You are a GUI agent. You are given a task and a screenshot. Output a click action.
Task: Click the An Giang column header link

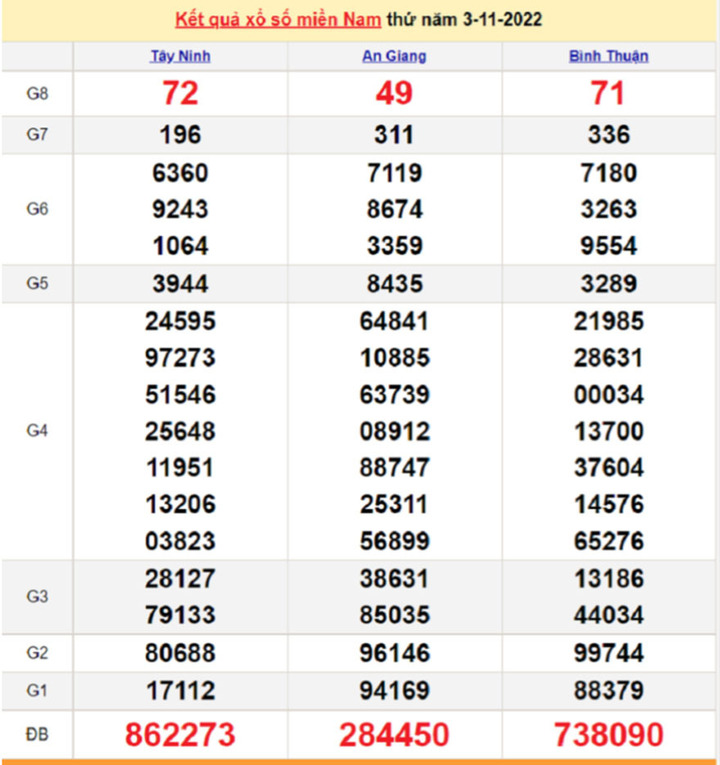pyautogui.click(x=394, y=56)
